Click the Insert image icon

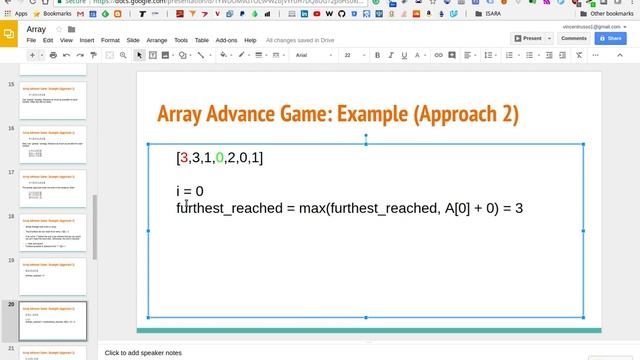click(x=165, y=55)
